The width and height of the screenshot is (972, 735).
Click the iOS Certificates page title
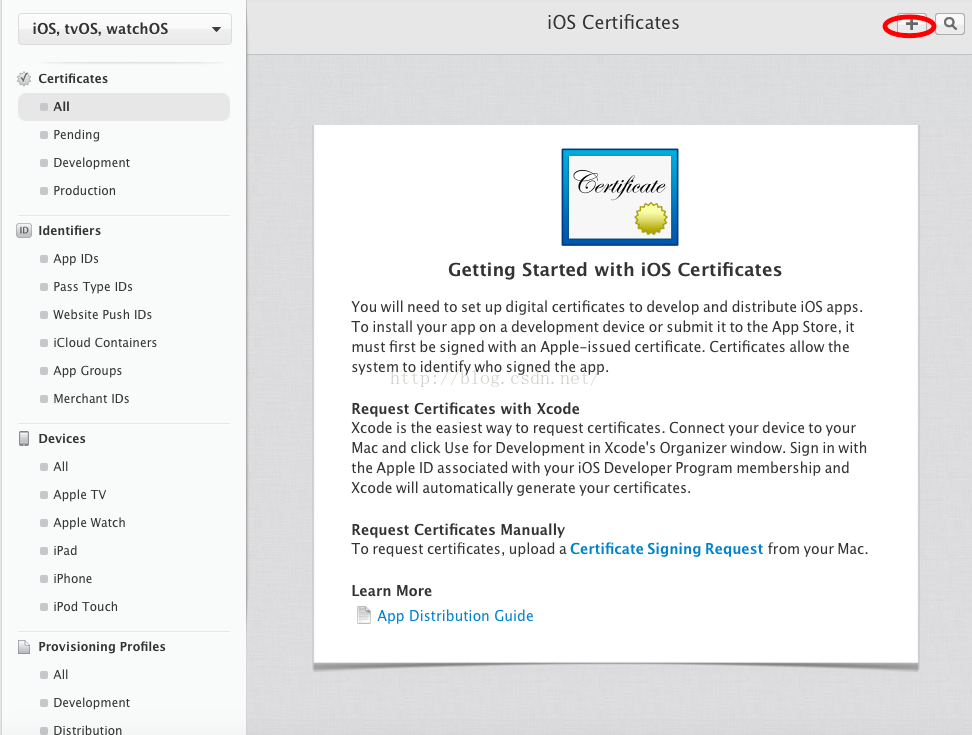click(613, 23)
